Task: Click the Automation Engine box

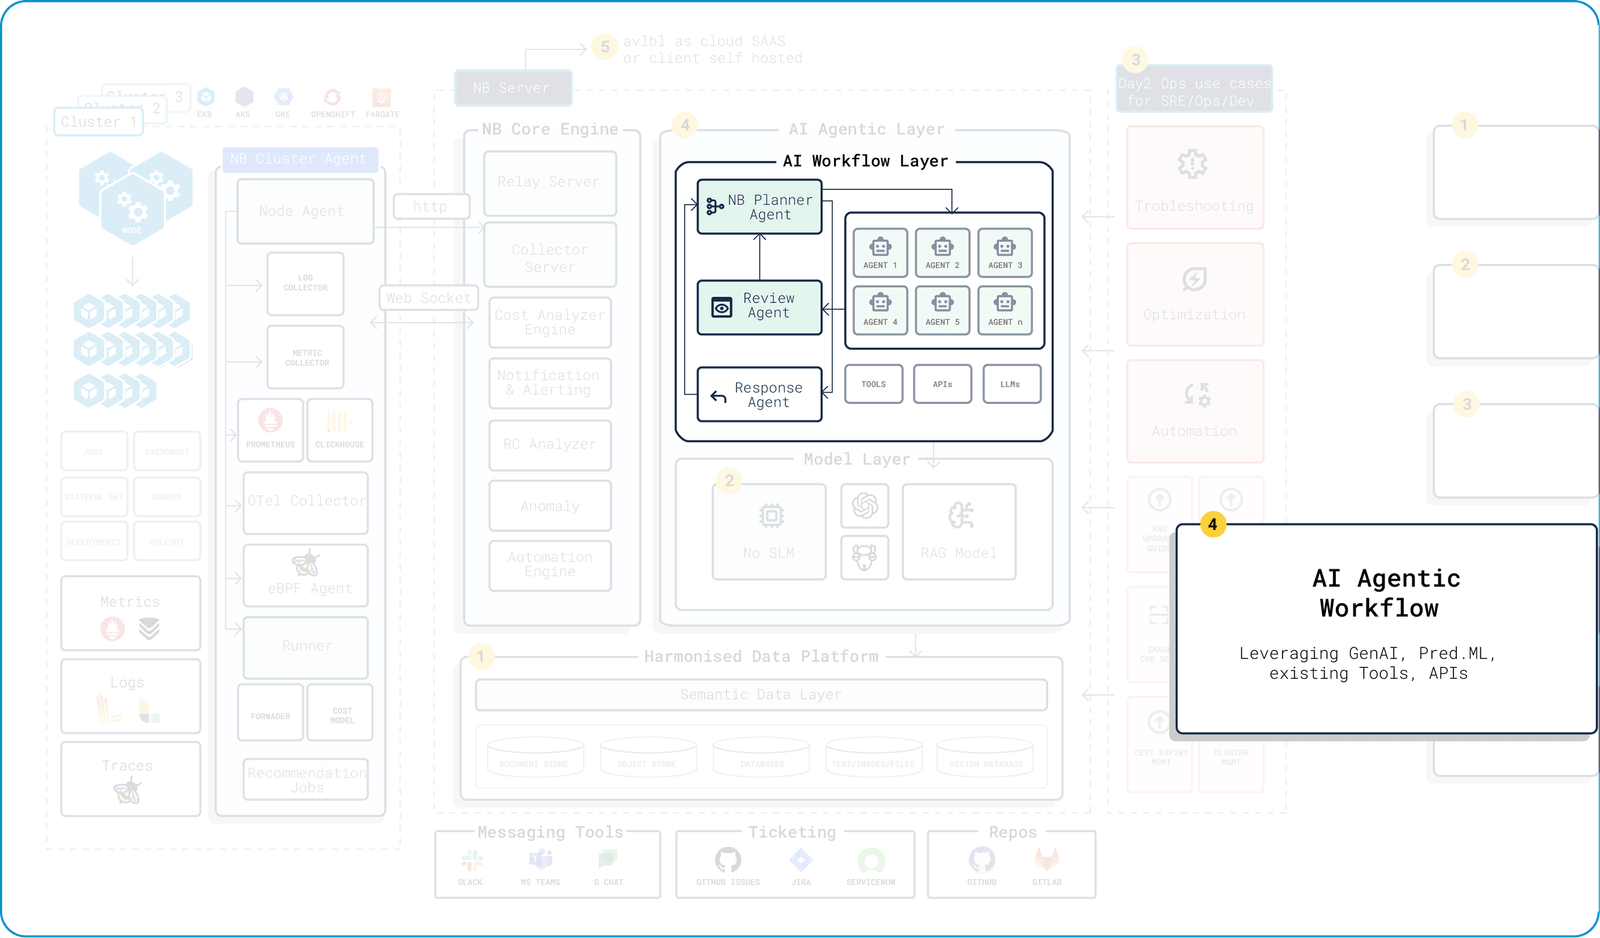Action: [550, 565]
